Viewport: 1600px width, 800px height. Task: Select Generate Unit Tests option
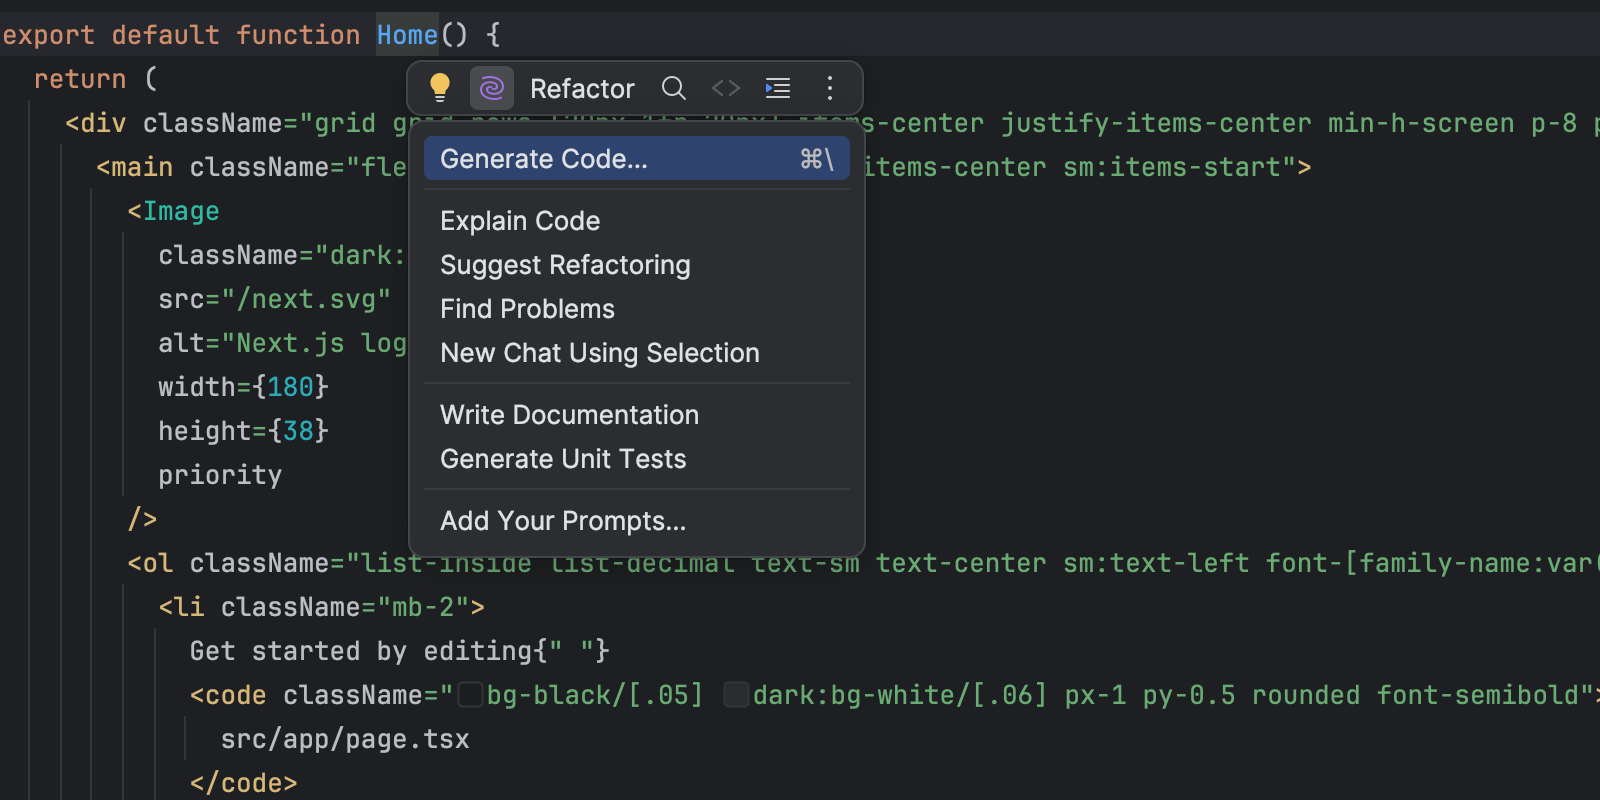(x=563, y=459)
